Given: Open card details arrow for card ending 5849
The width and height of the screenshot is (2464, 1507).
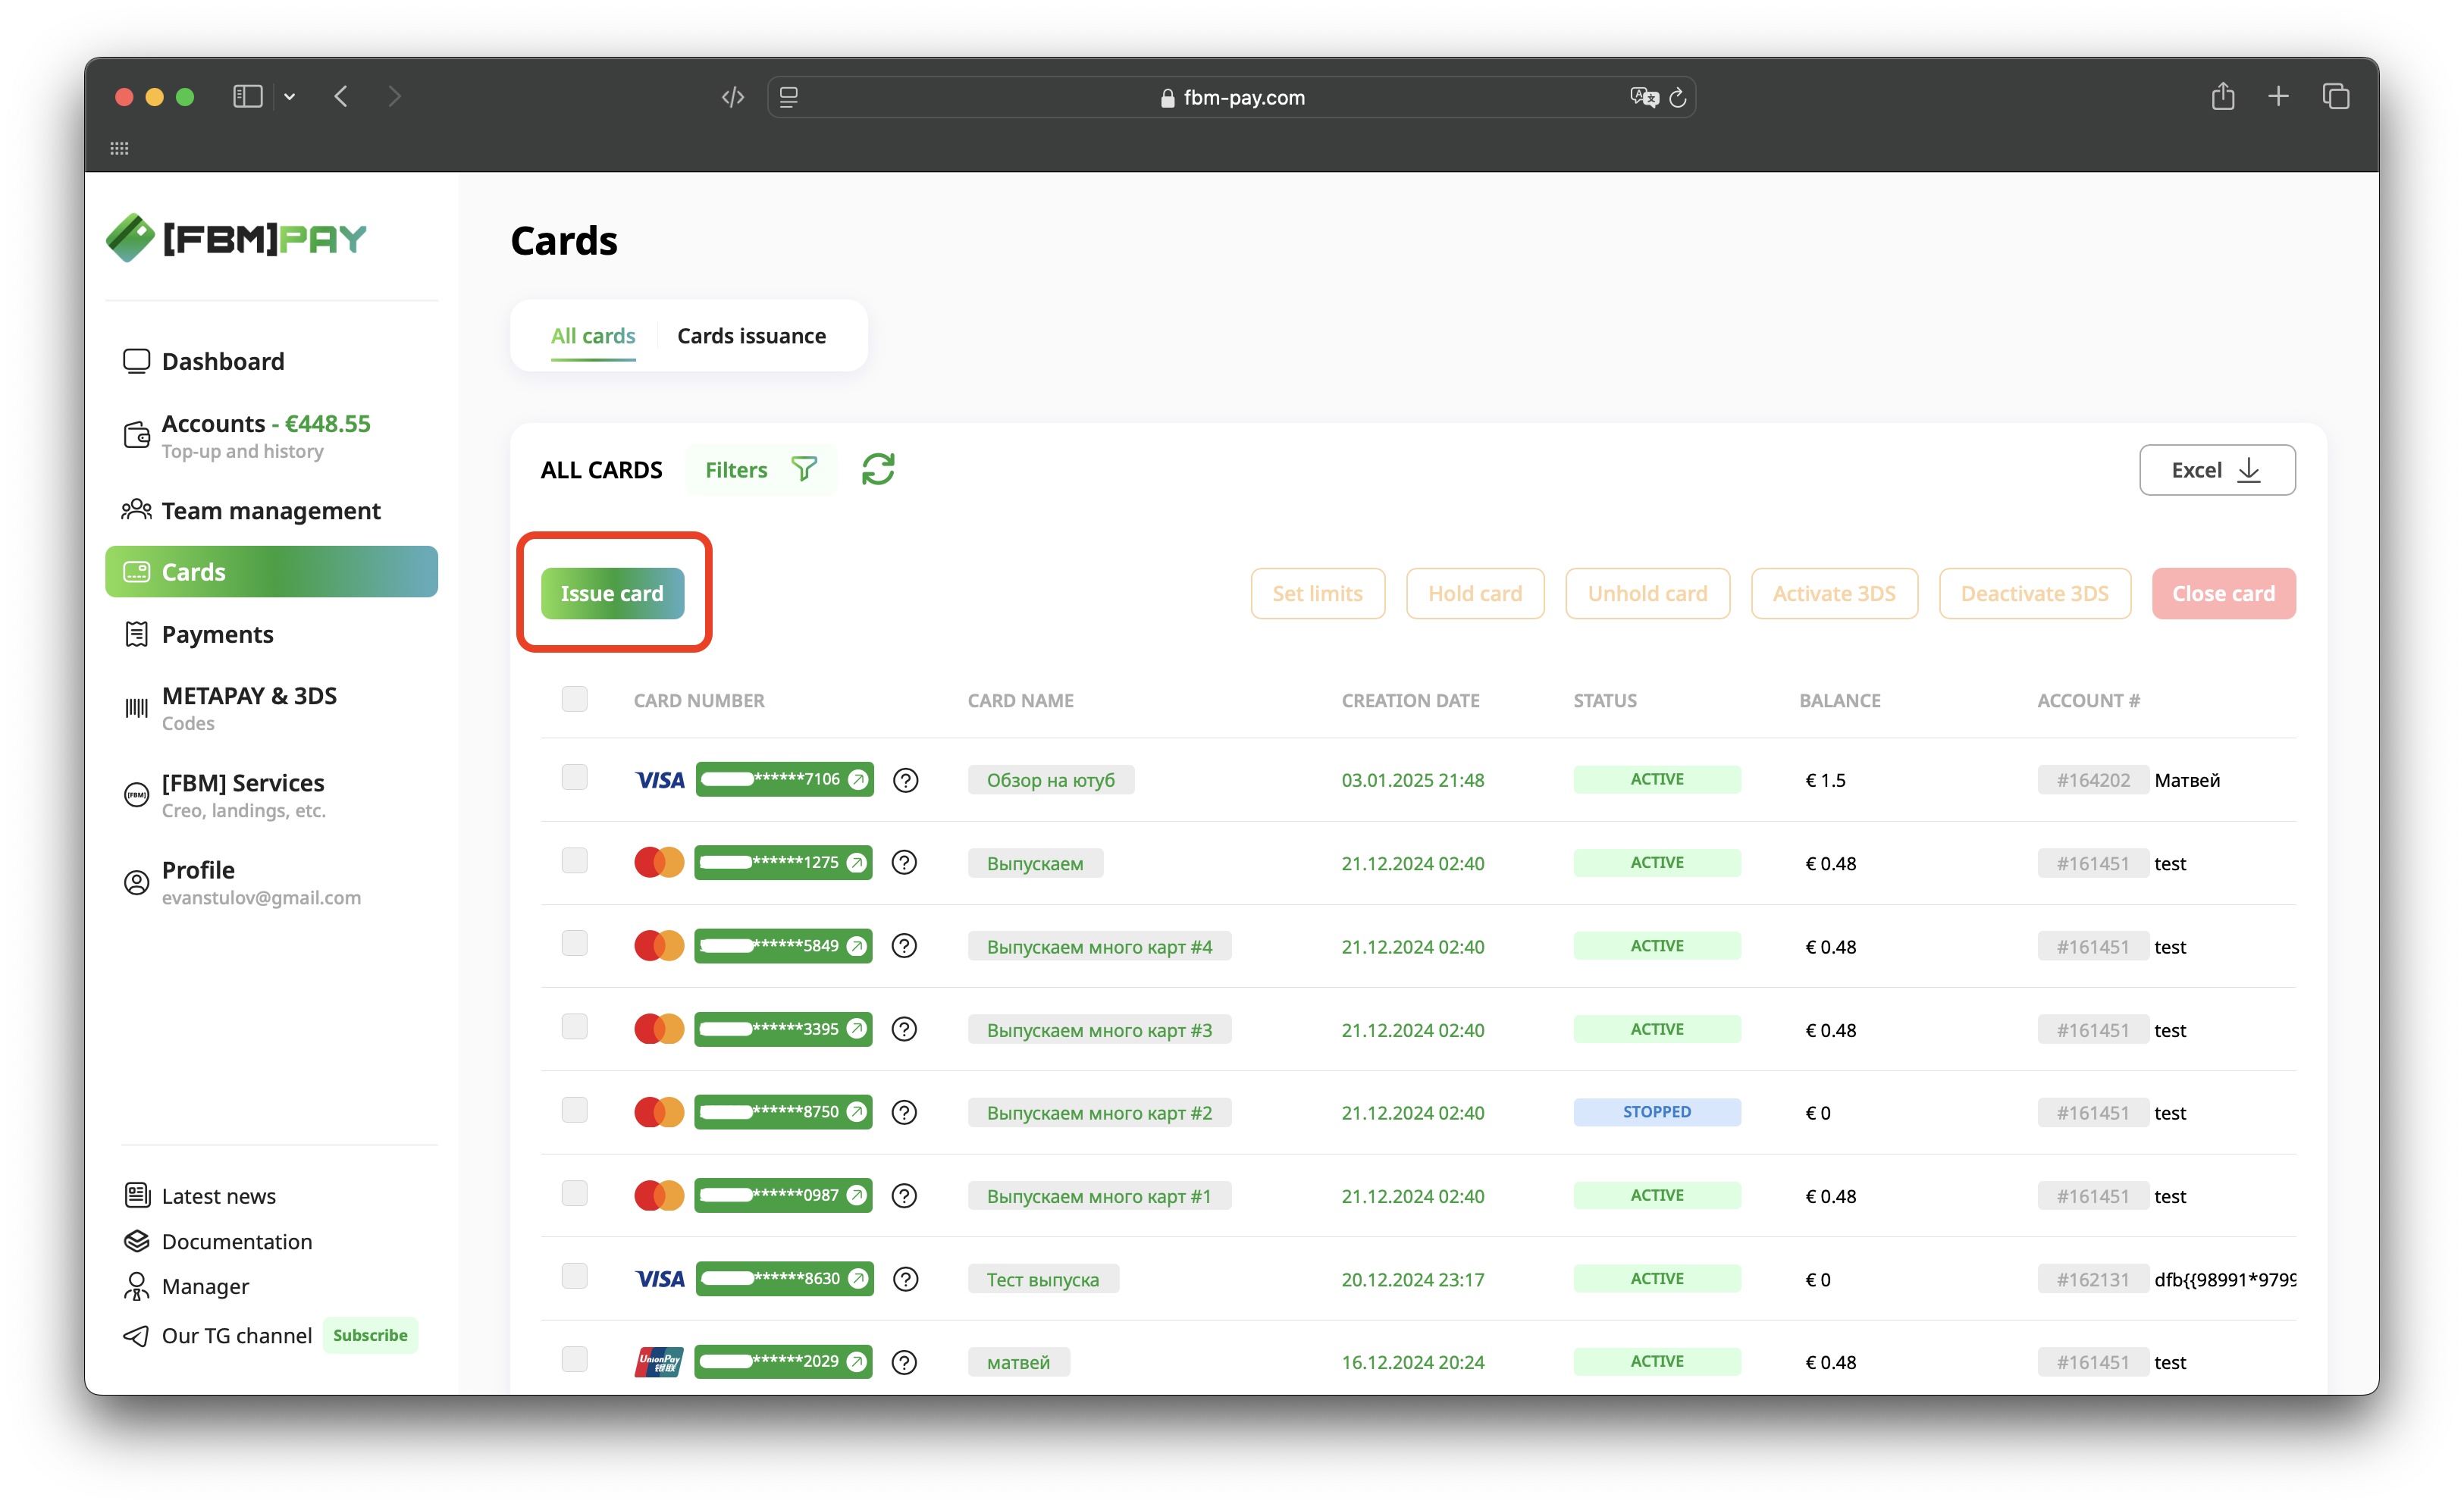Looking at the screenshot, I should click(856, 946).
